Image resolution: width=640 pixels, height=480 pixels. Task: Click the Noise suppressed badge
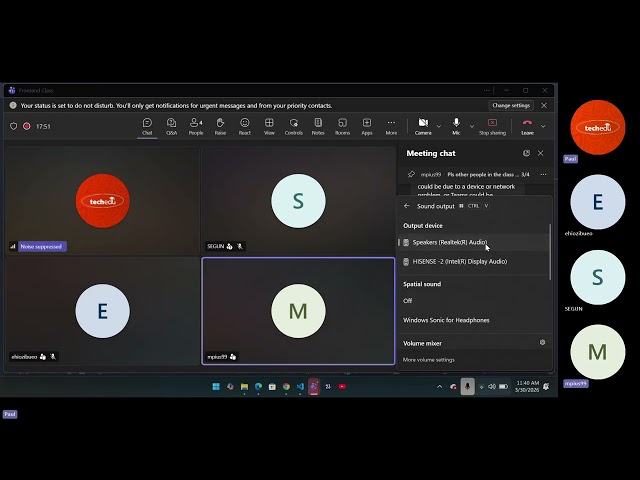click(x=42, y=247)
